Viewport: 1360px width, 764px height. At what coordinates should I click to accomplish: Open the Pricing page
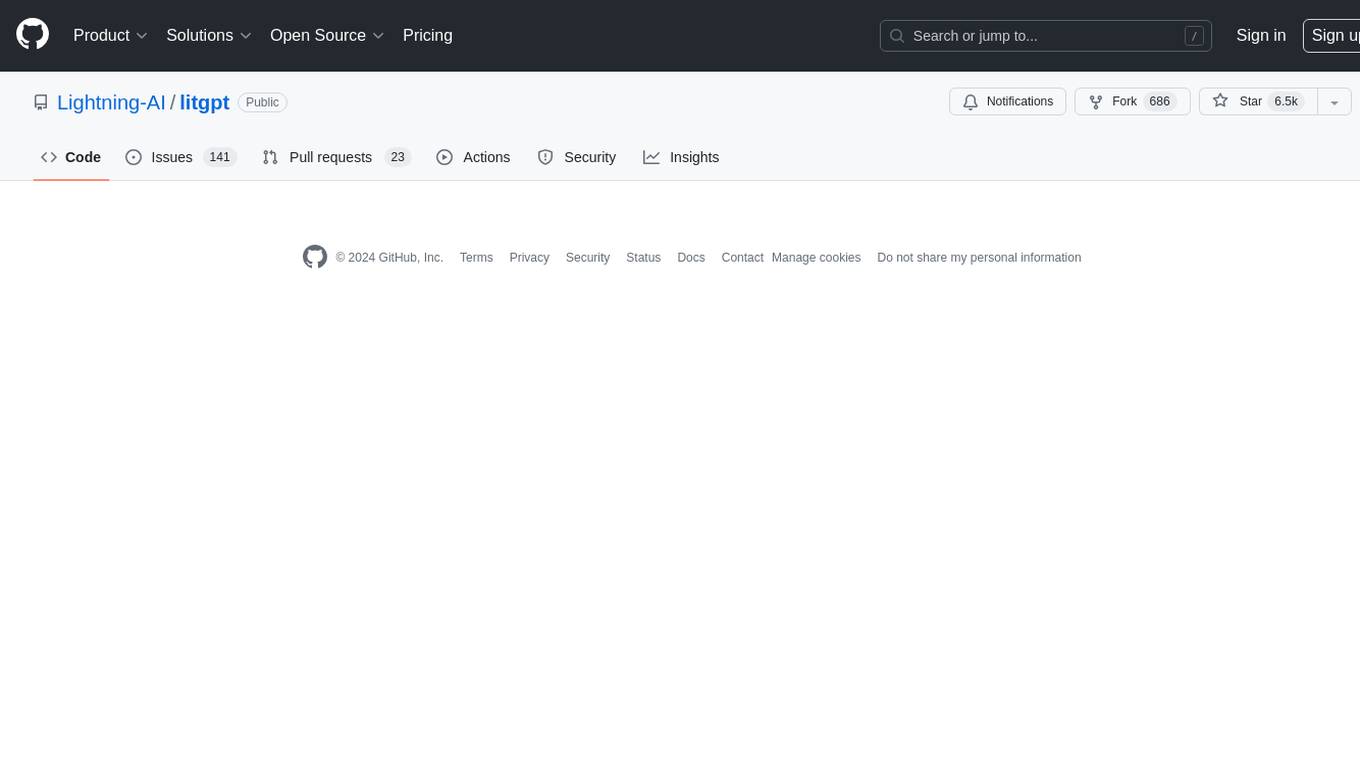(428, 35)
